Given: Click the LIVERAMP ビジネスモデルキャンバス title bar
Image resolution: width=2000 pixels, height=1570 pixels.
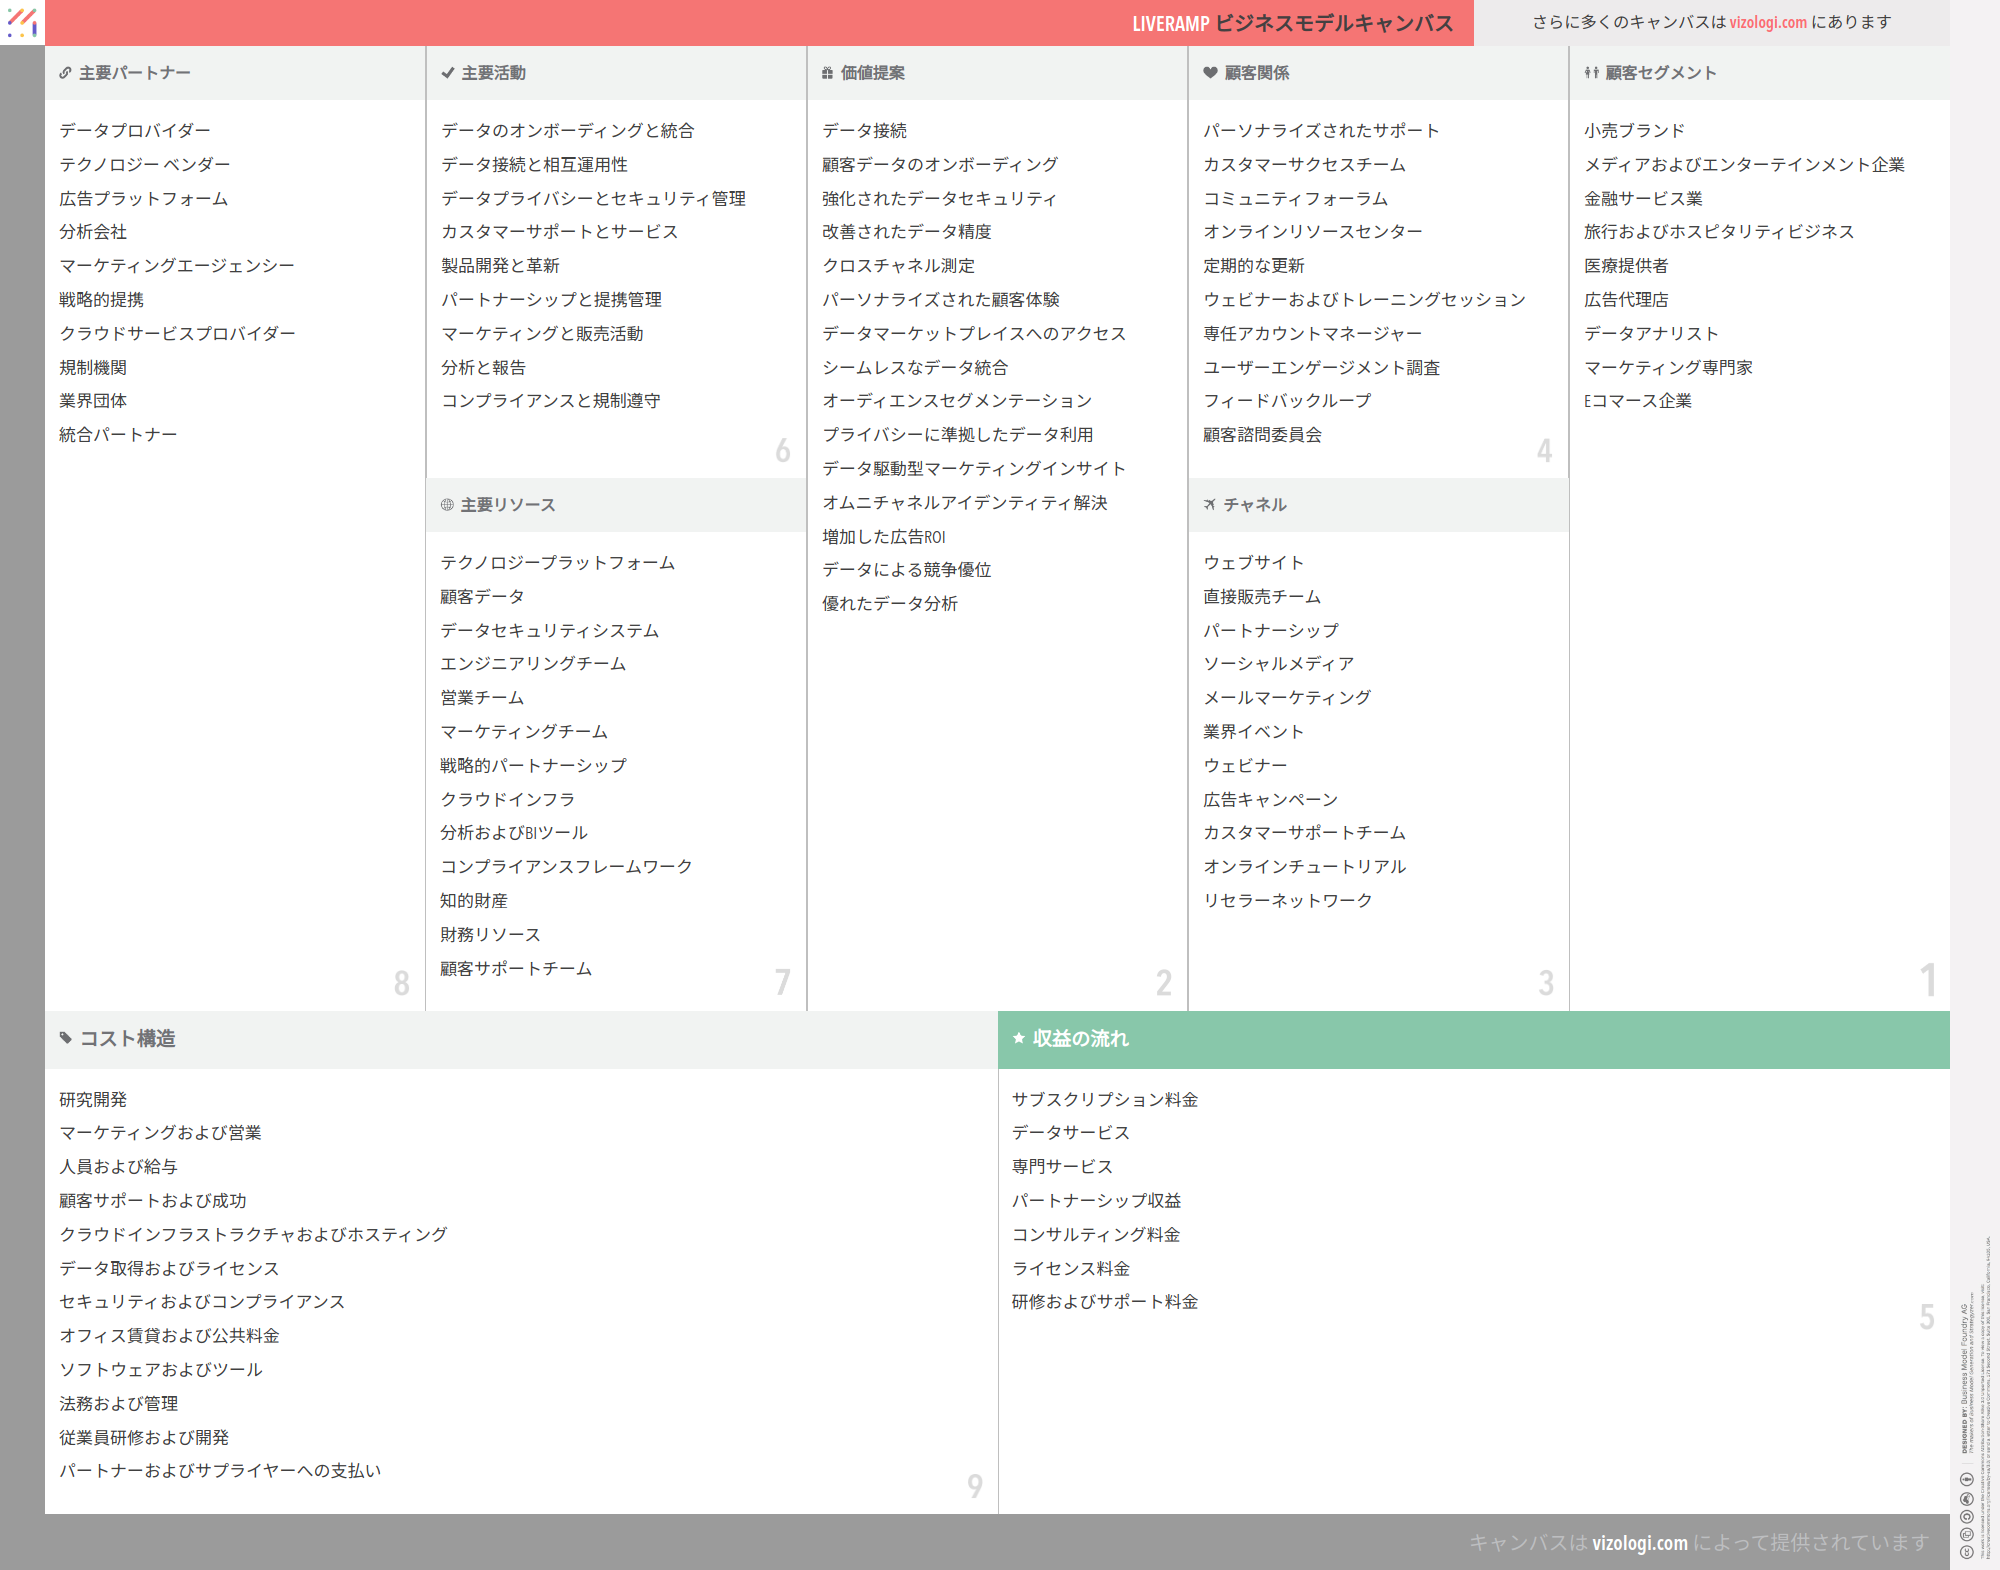Looking at the screenshot, I should [x=1292, y=23].
